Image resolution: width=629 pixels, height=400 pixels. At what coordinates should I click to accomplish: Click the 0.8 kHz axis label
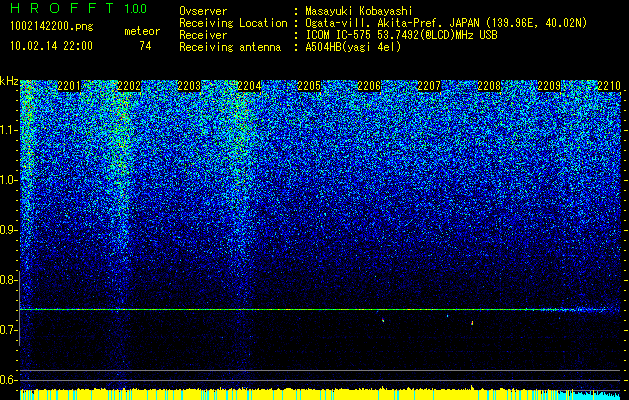pyautogui.click(x=9, y=280)
